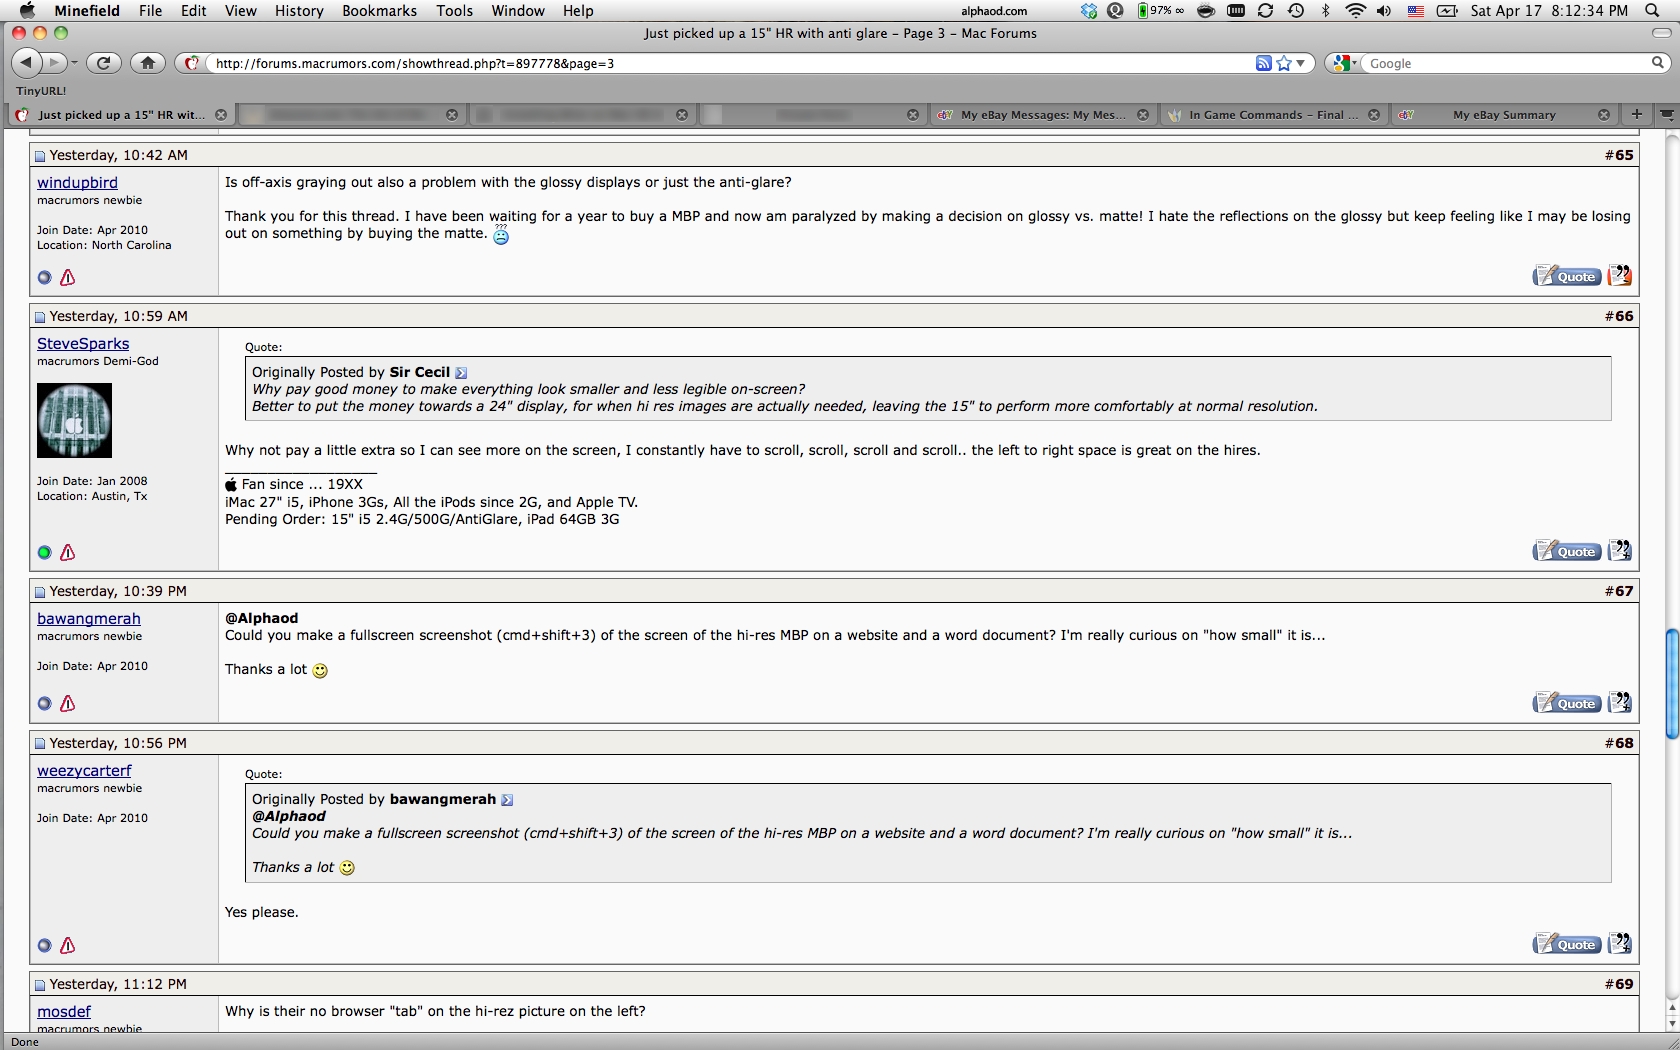Close the 'My eBay Messages' tab

1143,115
